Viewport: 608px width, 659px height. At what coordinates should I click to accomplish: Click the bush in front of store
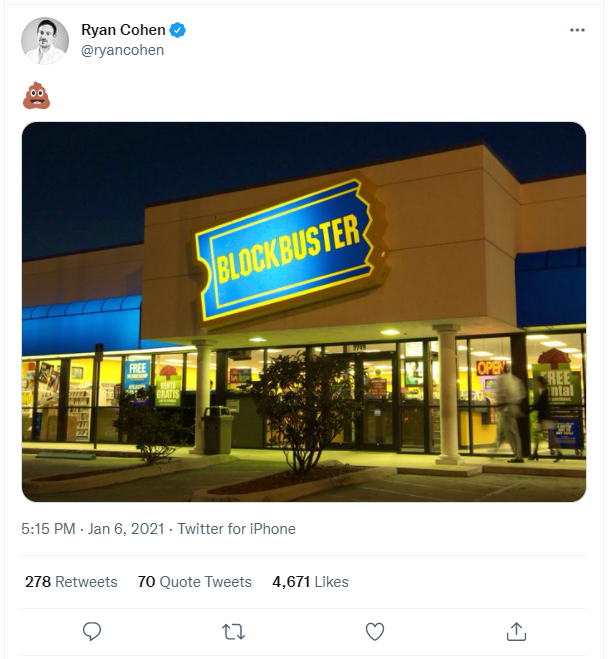click(290, 400)
